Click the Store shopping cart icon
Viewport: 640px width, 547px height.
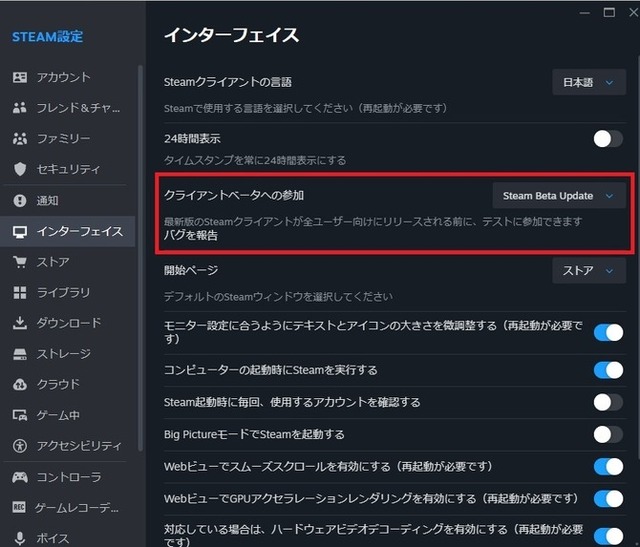click(x=19, y=262)
